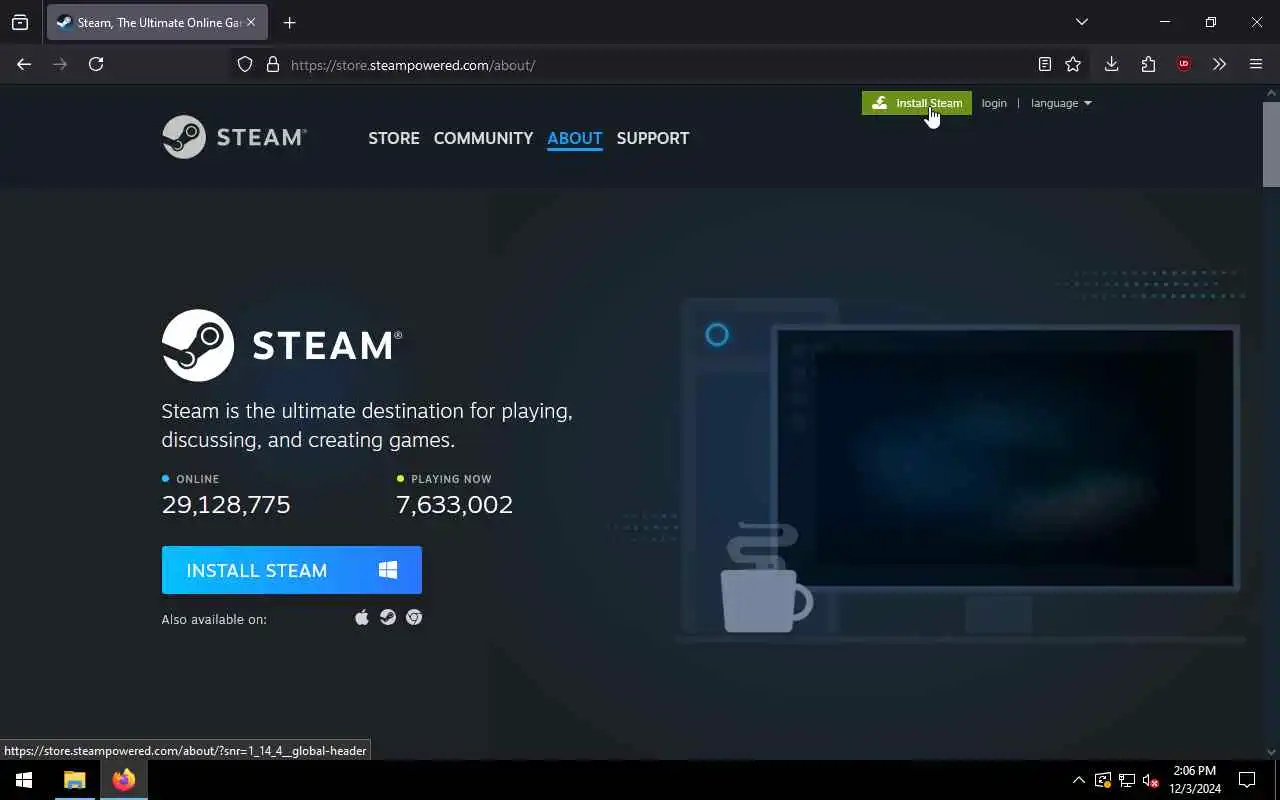Close the Steam browser tab

[x=250, y=22]
